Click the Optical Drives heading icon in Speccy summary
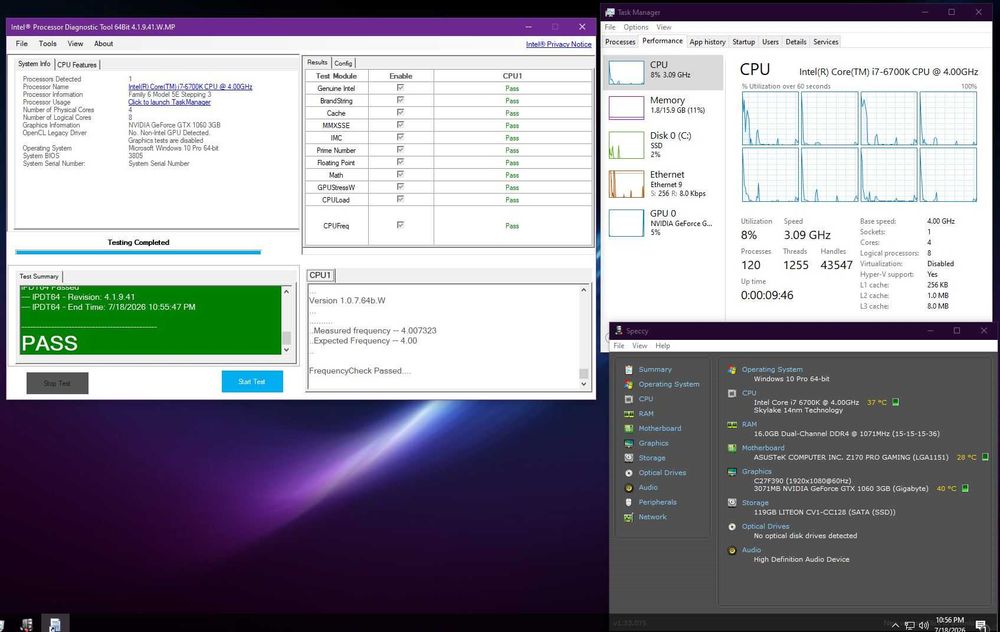1000x632 pixels. tap(732, 526)
